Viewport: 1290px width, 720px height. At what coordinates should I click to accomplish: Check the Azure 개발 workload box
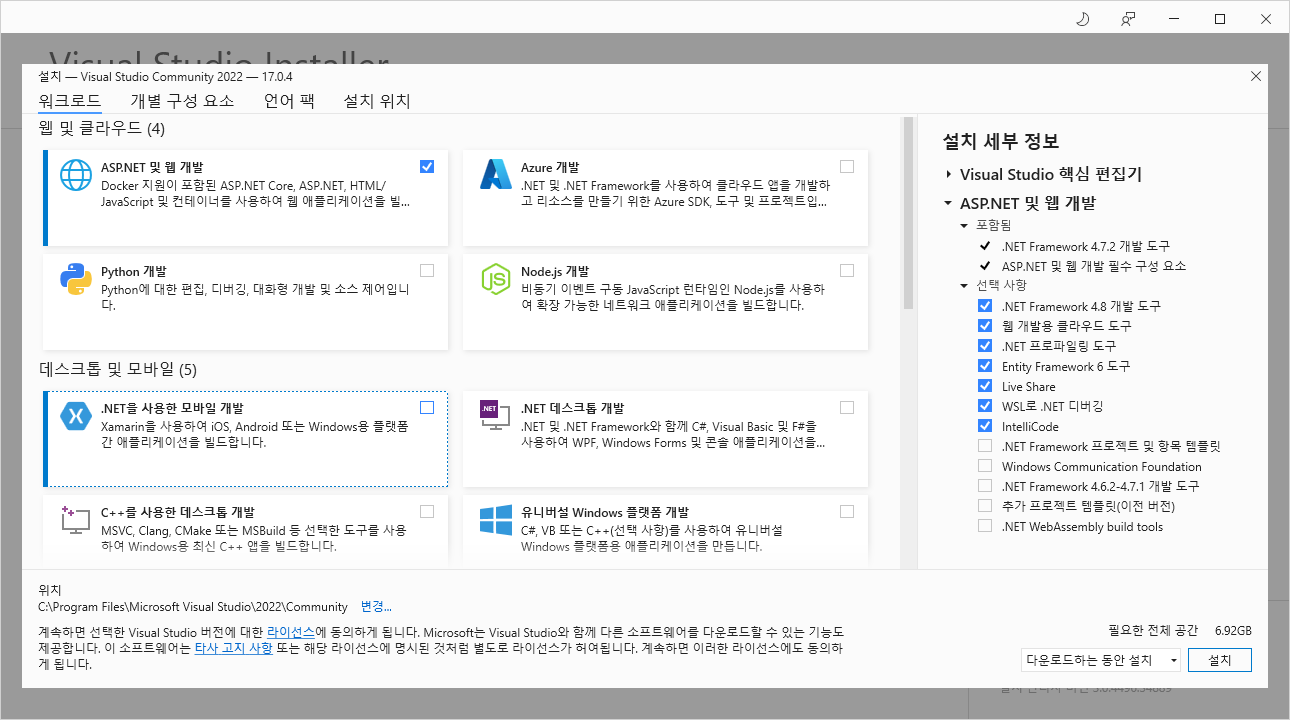(848, 166)
